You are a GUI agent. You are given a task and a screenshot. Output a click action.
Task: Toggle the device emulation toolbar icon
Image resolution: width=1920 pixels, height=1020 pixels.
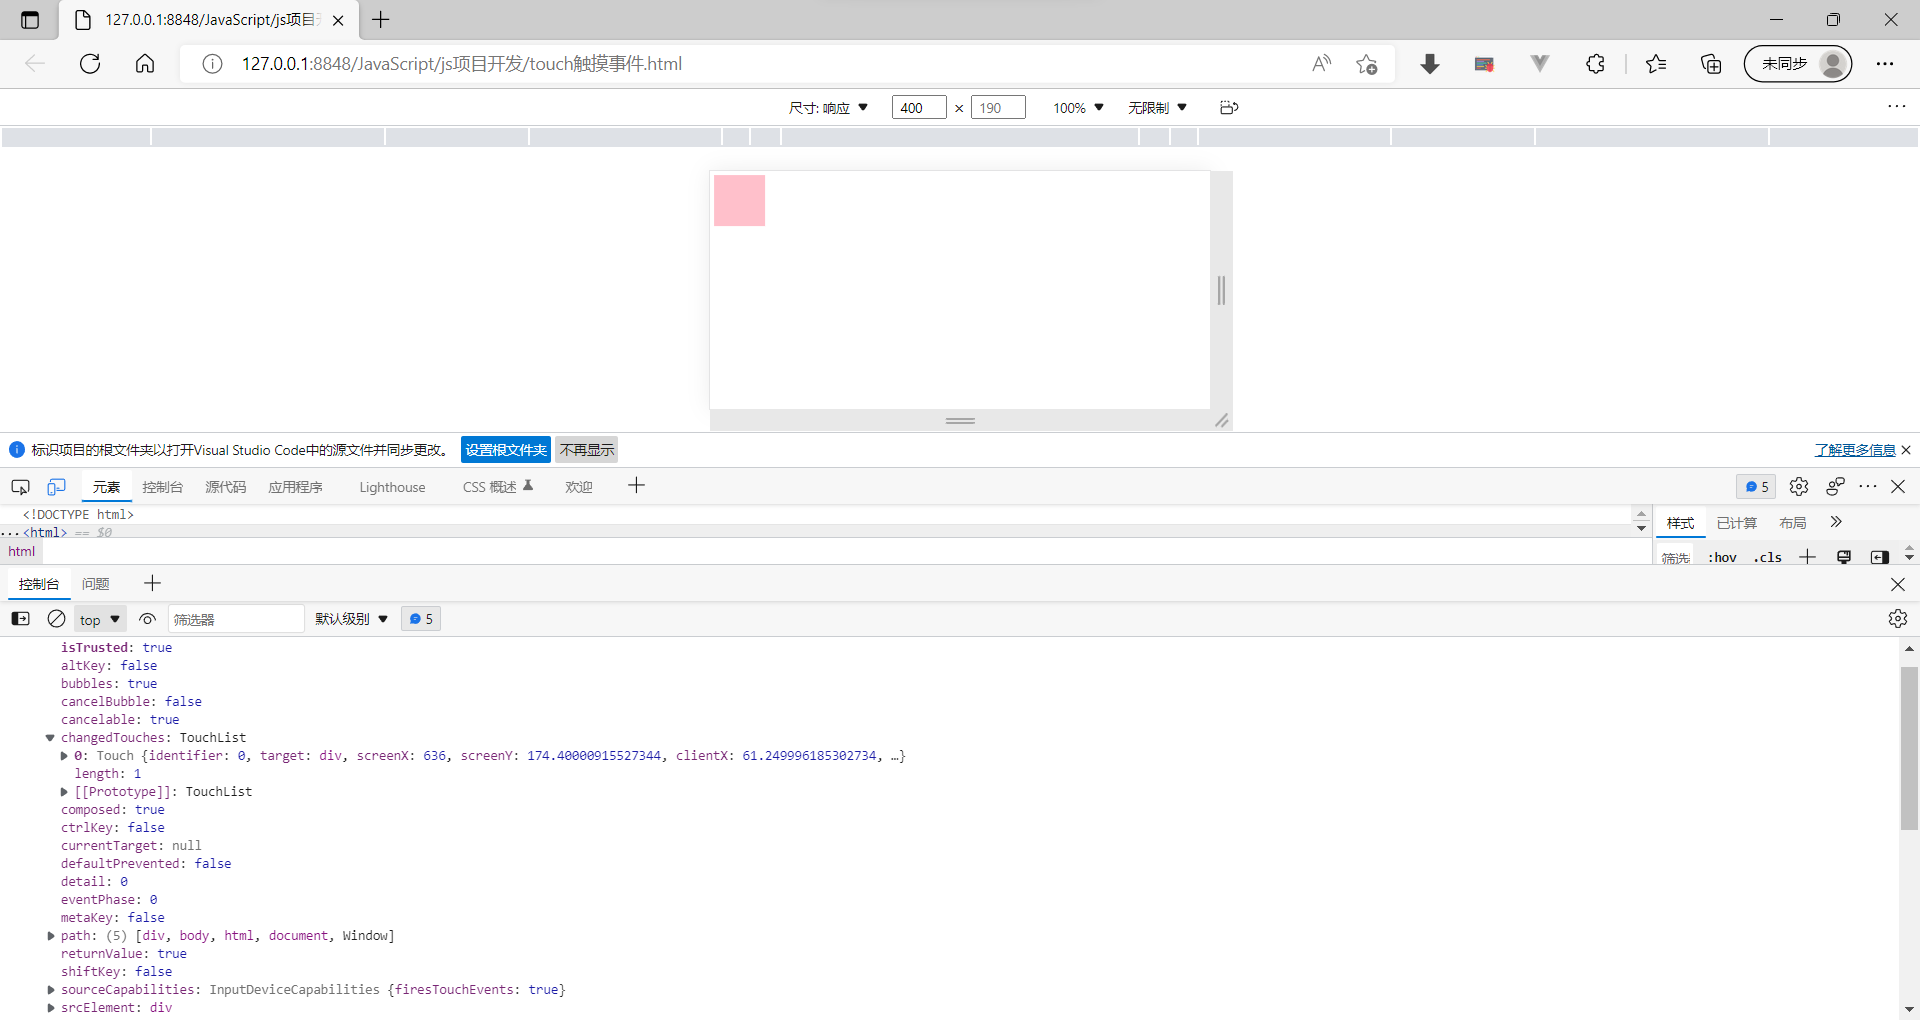[x=56, y=487]
